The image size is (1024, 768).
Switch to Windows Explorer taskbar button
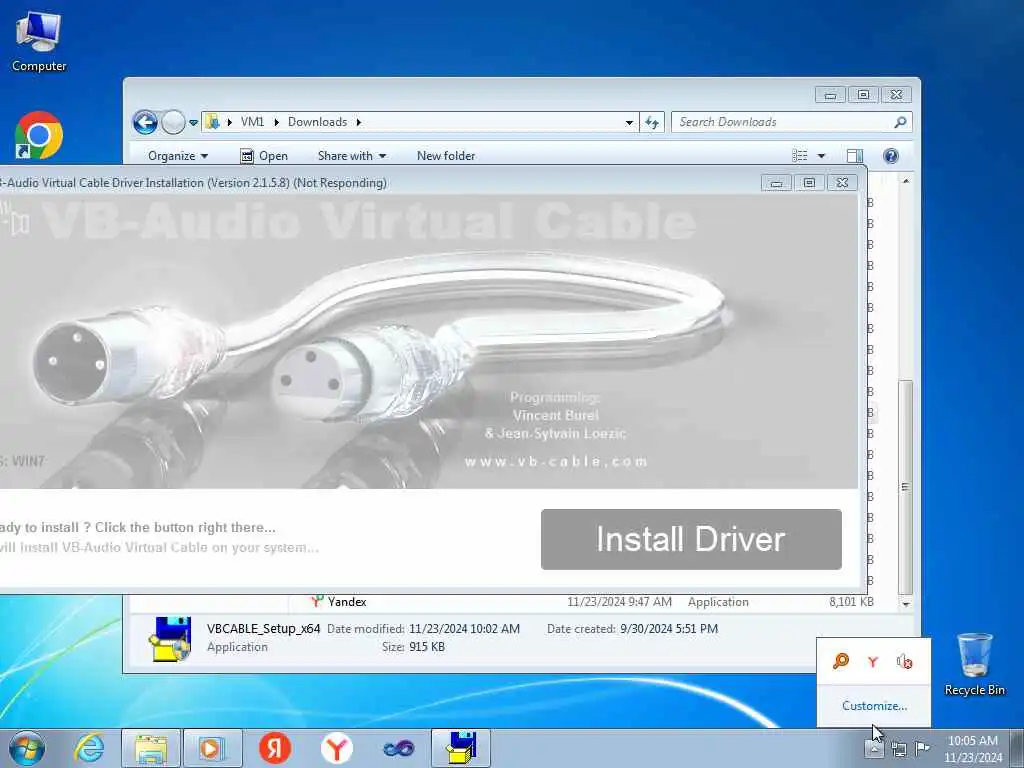(x=151, y=748)
